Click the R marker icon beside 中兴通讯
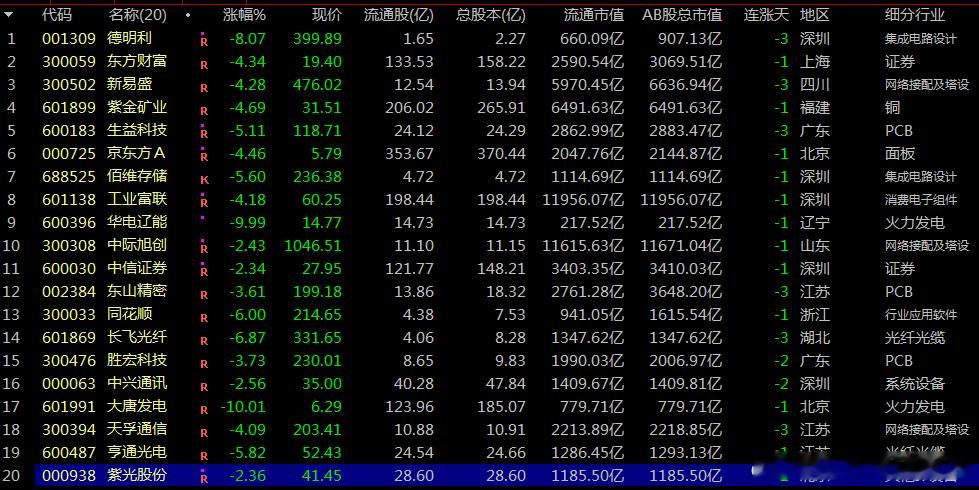Image resolution: width=979 pixels, height=490 pixels. (204, 387)
